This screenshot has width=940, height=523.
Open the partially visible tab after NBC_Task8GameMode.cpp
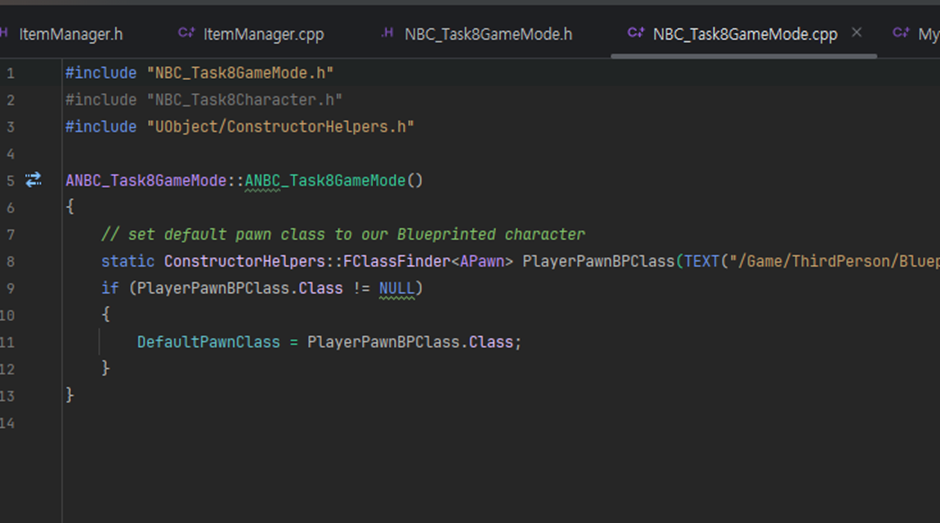(915, 34)
